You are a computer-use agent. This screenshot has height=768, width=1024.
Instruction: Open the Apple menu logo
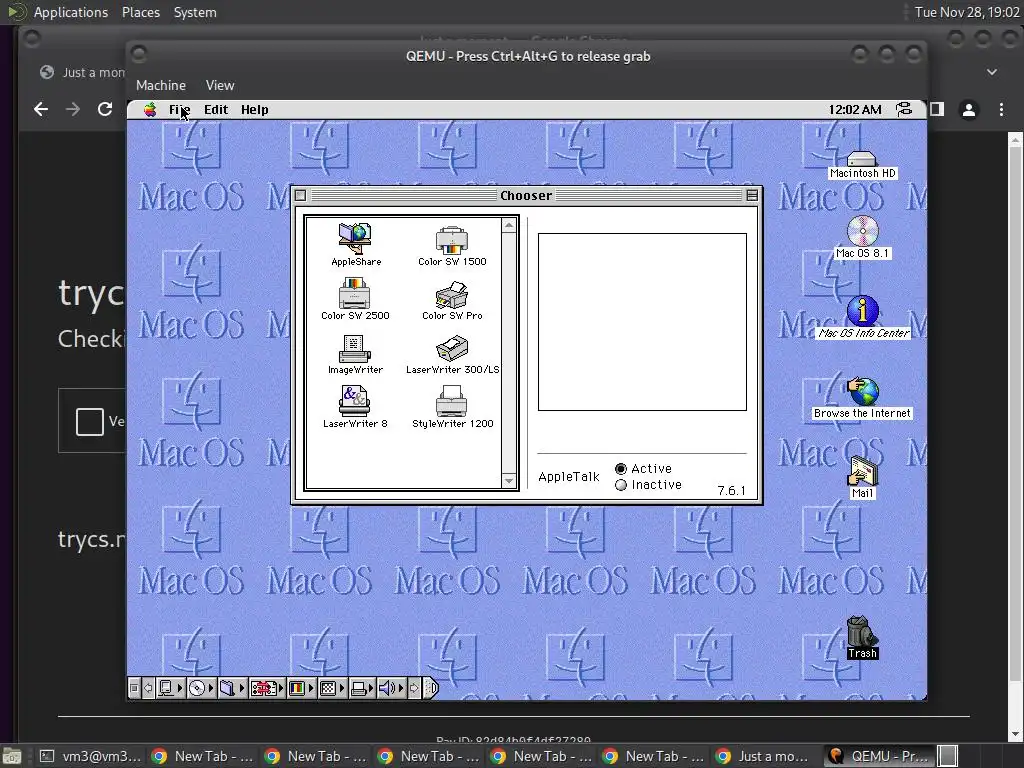[x=150, y=110]
